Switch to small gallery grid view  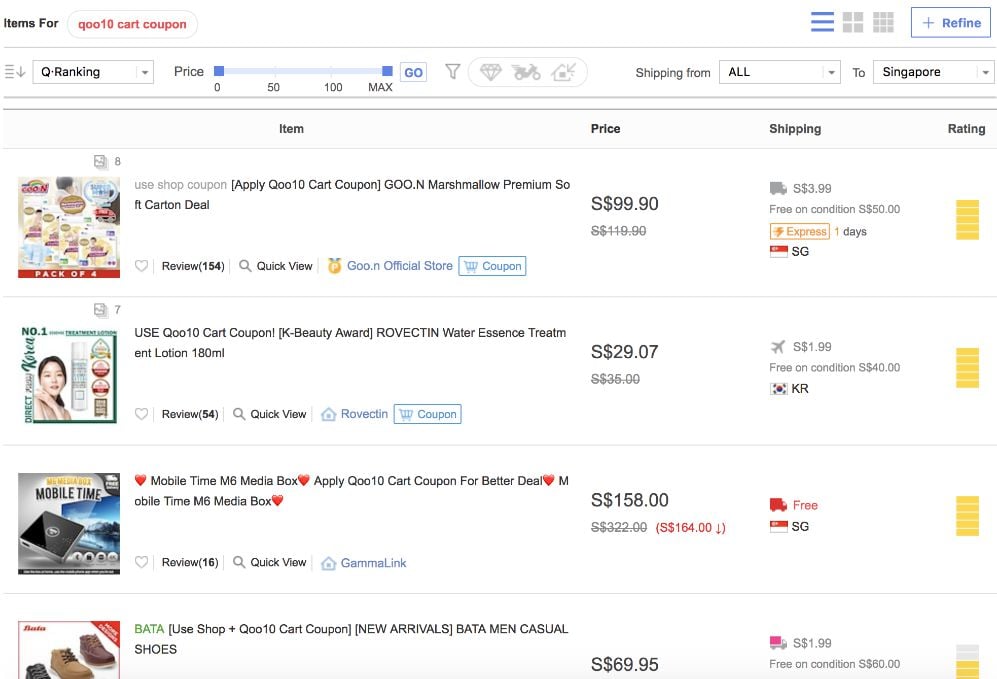(883, 22)
